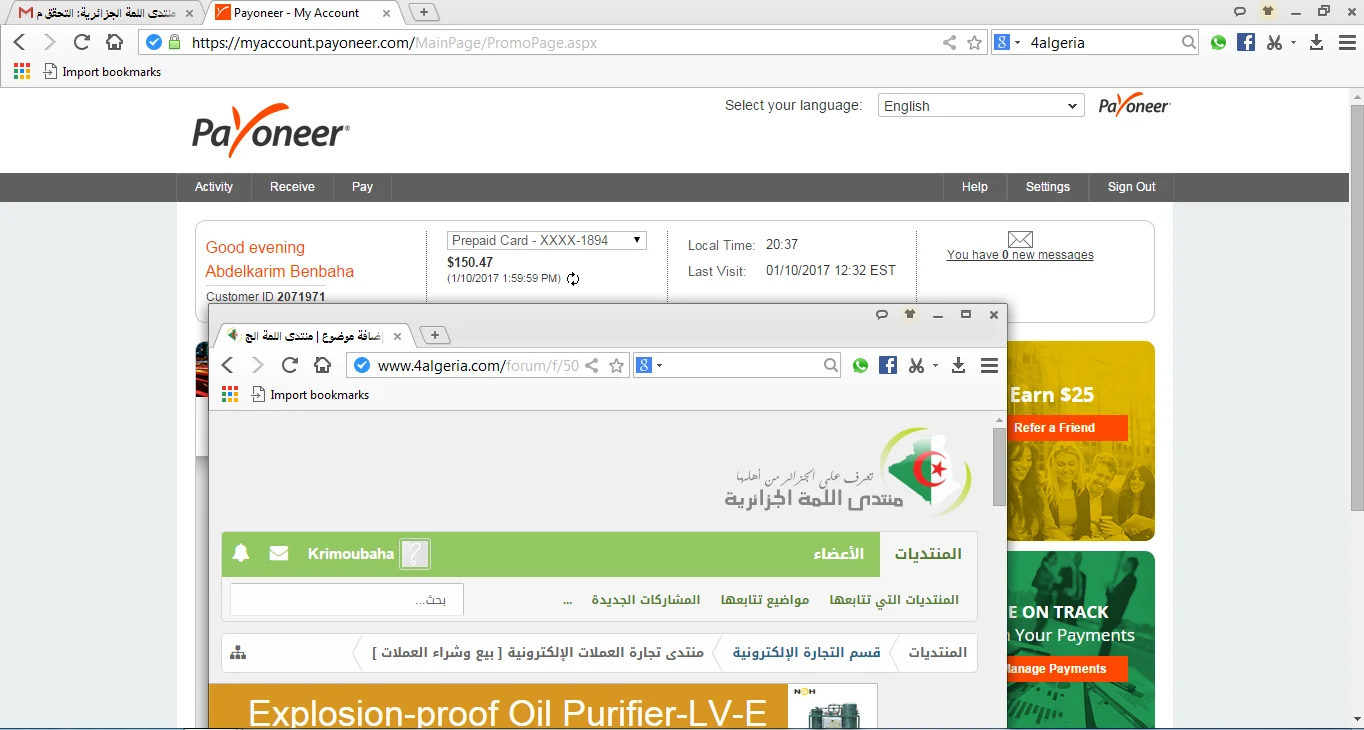Click the balance refresh icon next to date
Viewport: 1364px width, 730px height.
573,279
